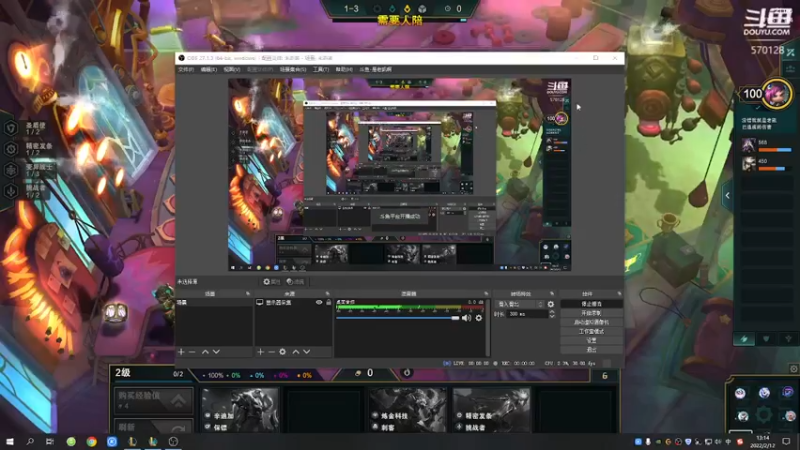
Task: Move the selected source down
Action: [x=307, y=352]
